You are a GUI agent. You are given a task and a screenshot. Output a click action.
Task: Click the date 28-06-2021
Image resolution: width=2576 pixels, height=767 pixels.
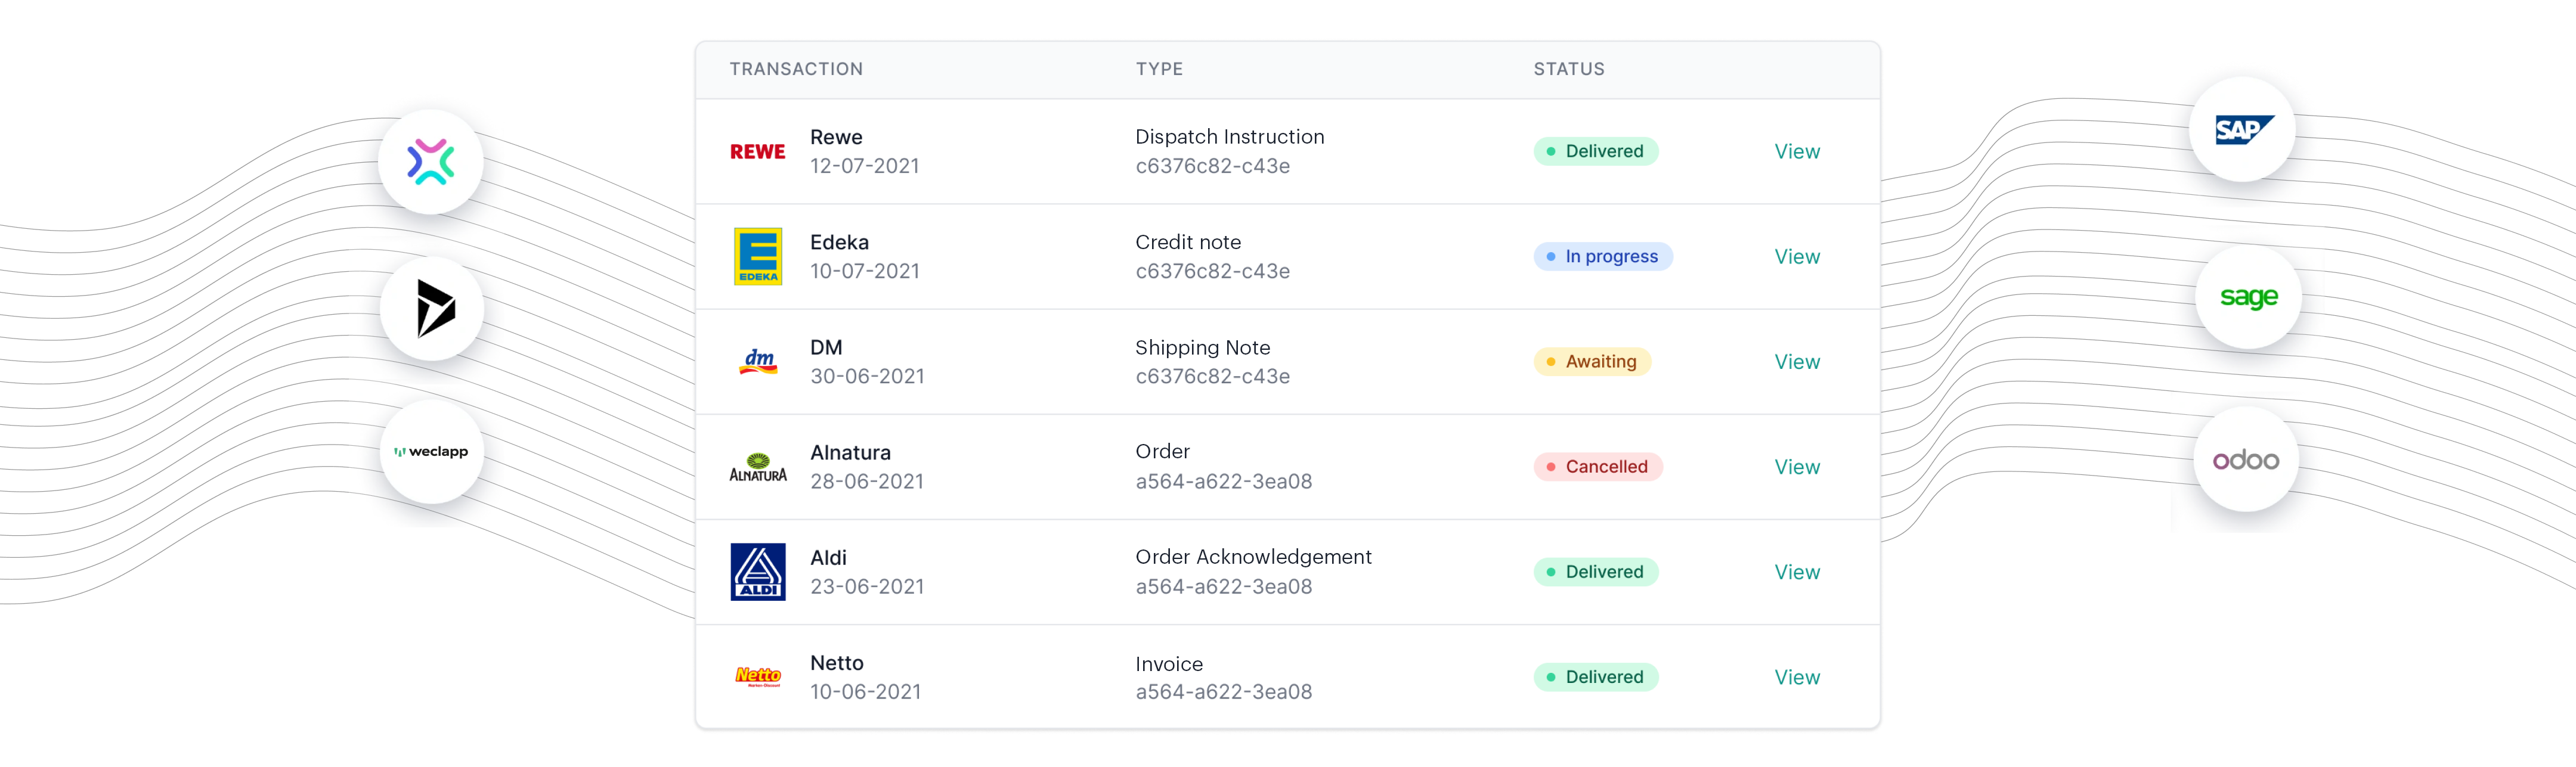(x=867, y=481)
